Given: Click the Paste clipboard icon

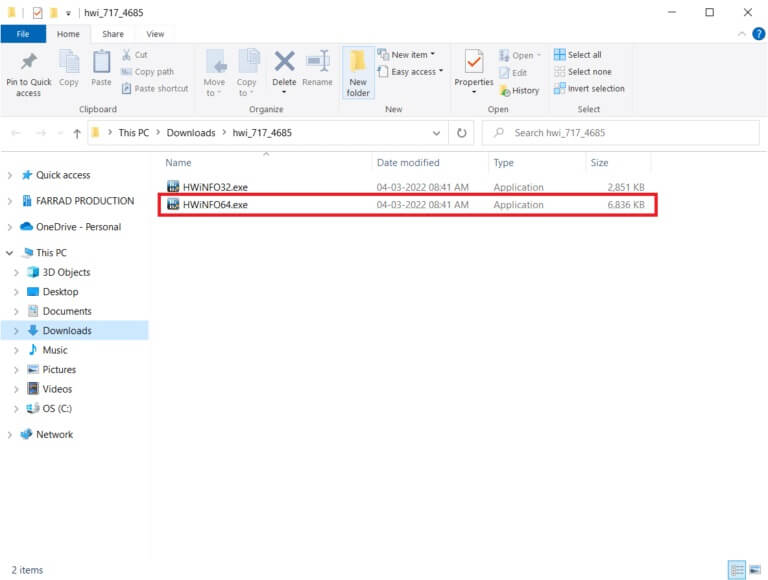Looking at the screenshot, I should coord(101,62).
